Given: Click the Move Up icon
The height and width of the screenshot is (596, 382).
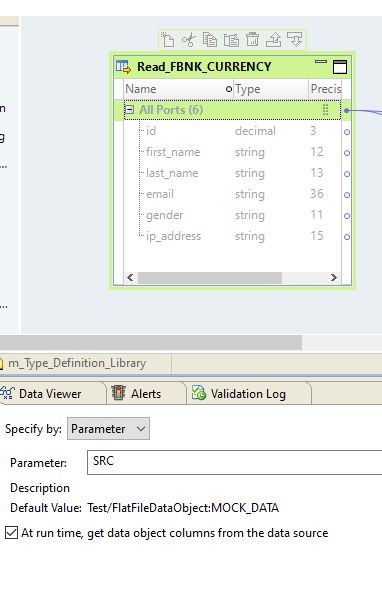Looking at the screenshot, I should [x=274, y=40].
